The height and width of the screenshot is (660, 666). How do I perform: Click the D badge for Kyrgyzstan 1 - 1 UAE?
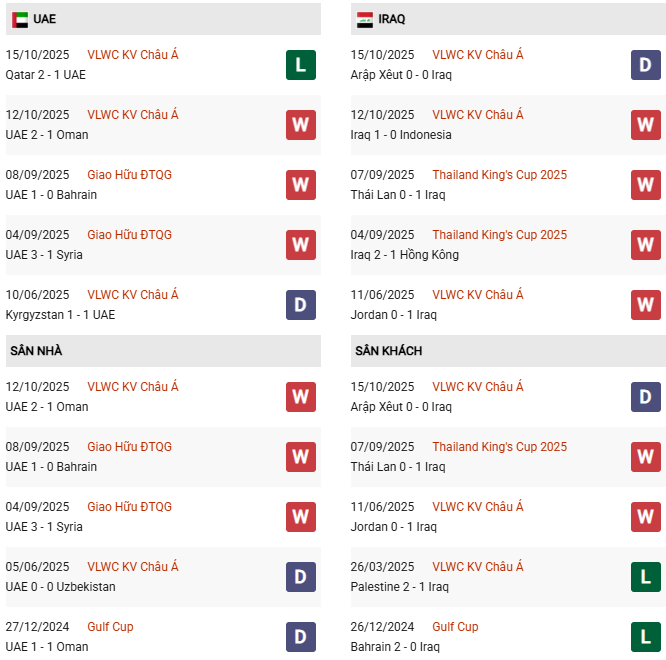click(x=301, y=305)
